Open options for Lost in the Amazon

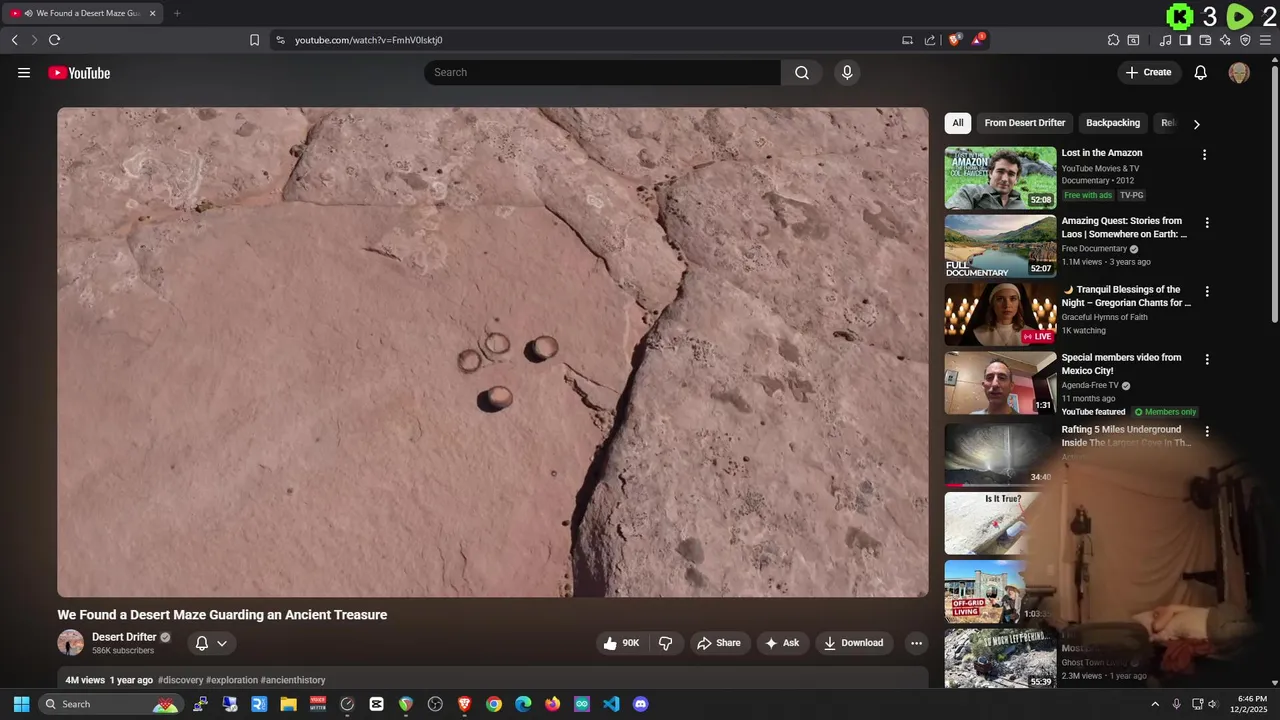pos(1204,155)
